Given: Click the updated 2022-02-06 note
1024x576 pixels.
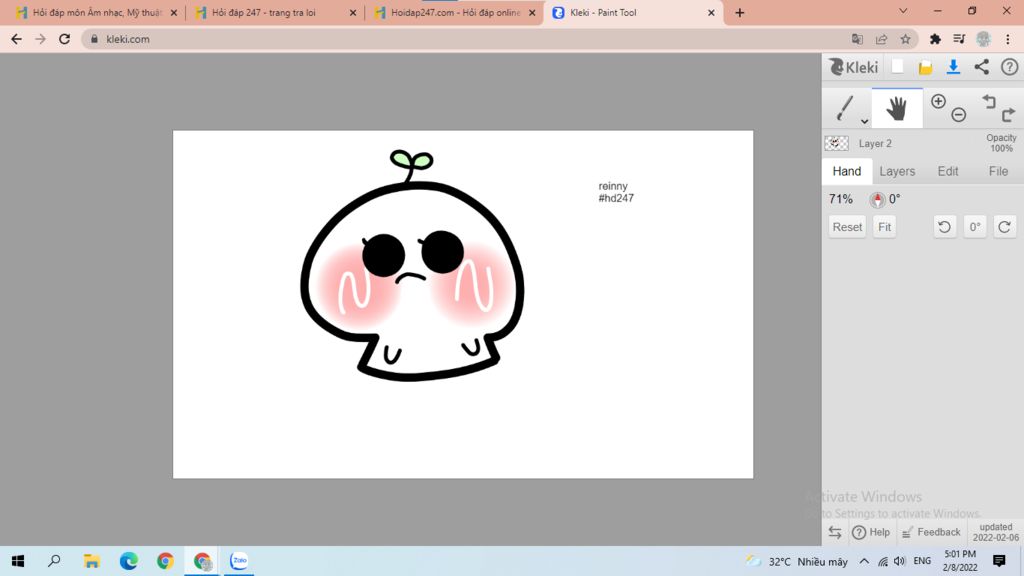Looking at the screenshot, I should [995, 532].
